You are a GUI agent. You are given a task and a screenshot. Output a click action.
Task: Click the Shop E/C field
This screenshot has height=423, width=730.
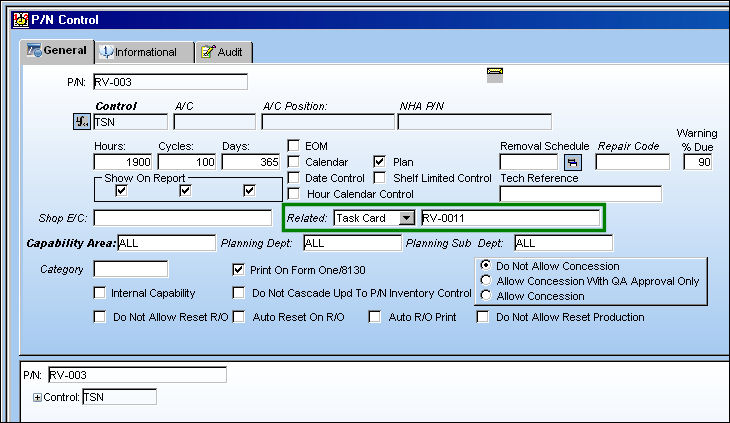click(x=183, y=218)
